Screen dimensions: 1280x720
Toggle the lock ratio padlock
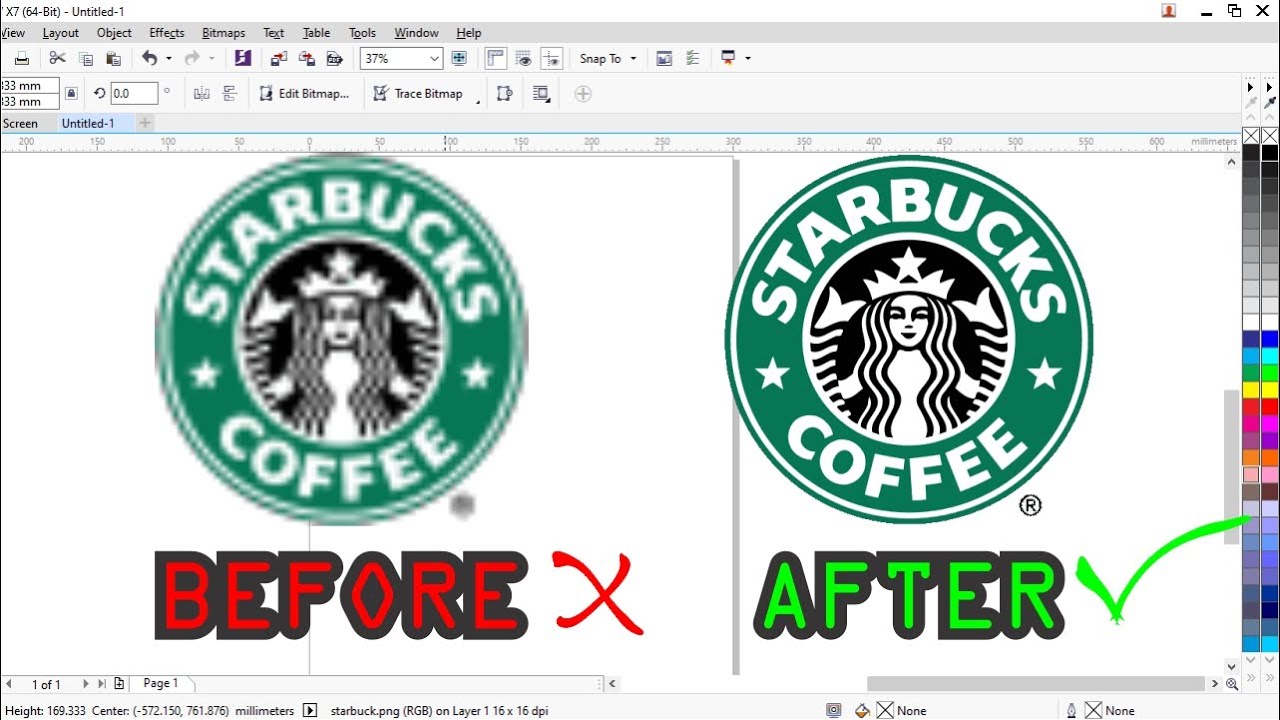click(71, 93)
